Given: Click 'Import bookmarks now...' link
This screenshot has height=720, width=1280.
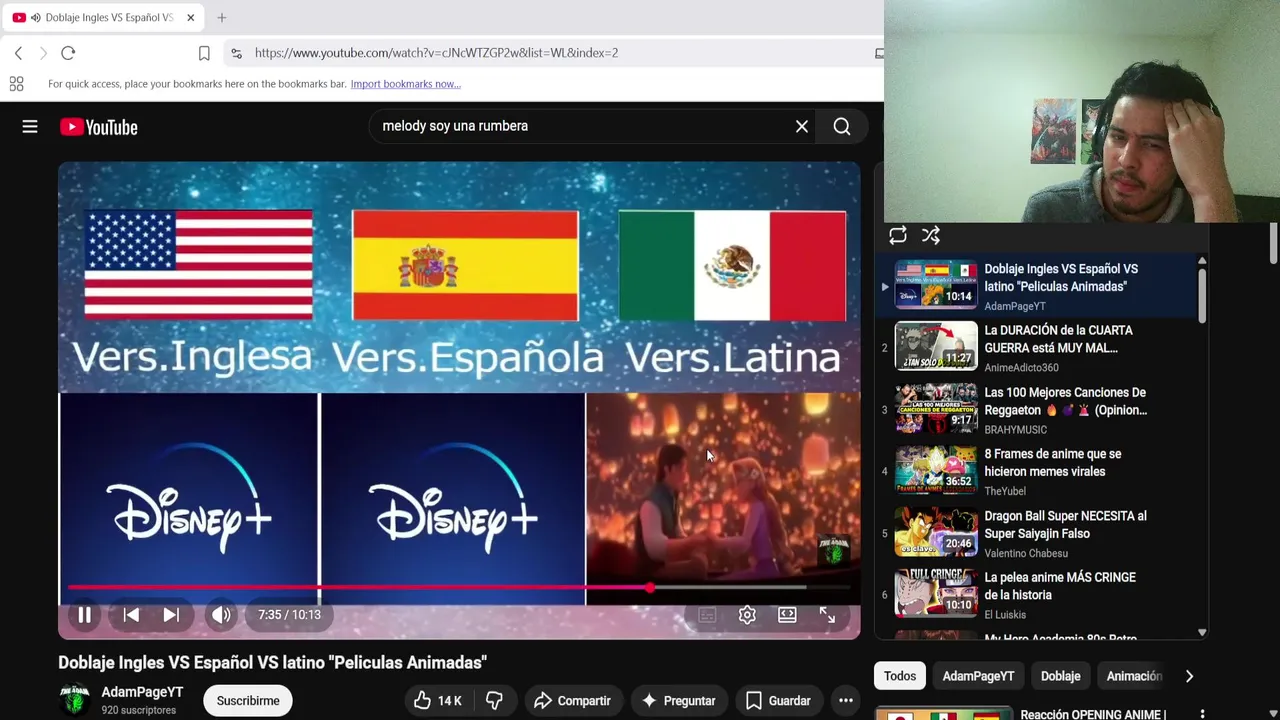Looking at the screenshot, I should click(x=405, y=84).
